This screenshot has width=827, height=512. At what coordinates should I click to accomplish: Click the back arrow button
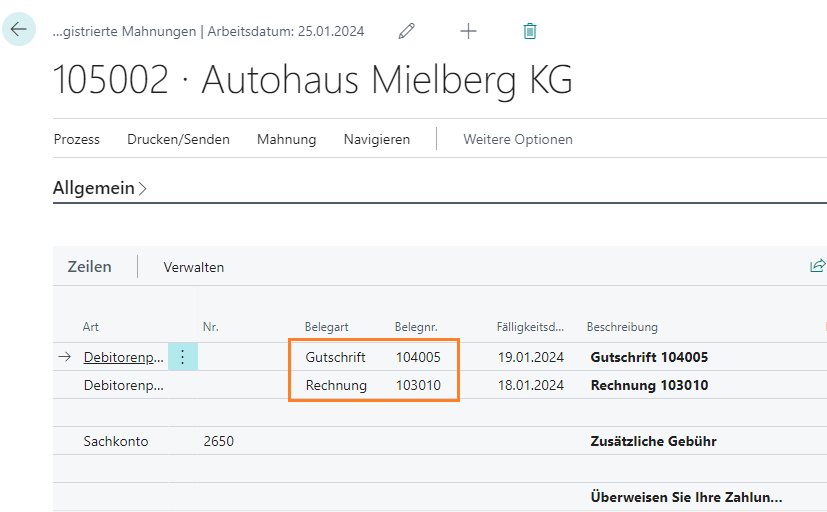pos(19,30)
